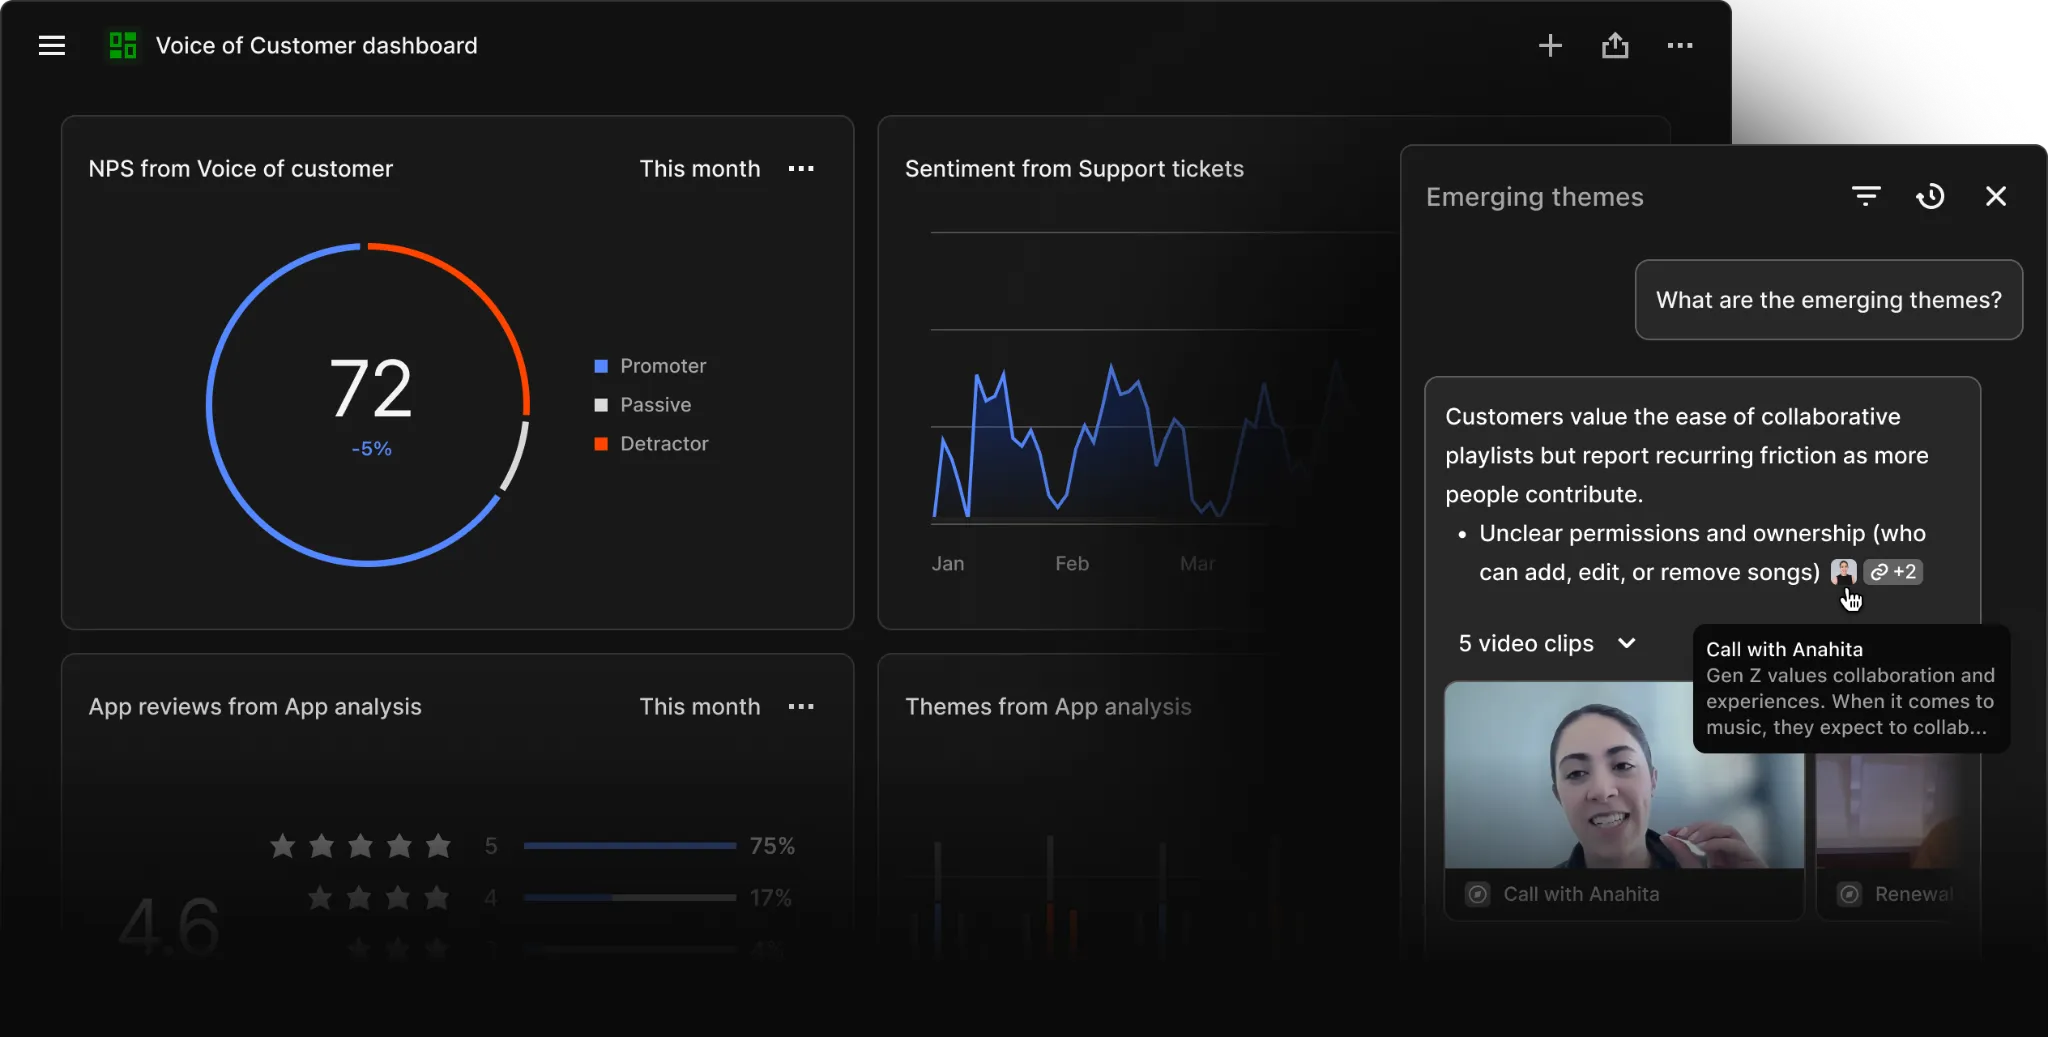View history in Emerging themes panel
The image size is (2048, 1037).
click(x=1931, y=196)
